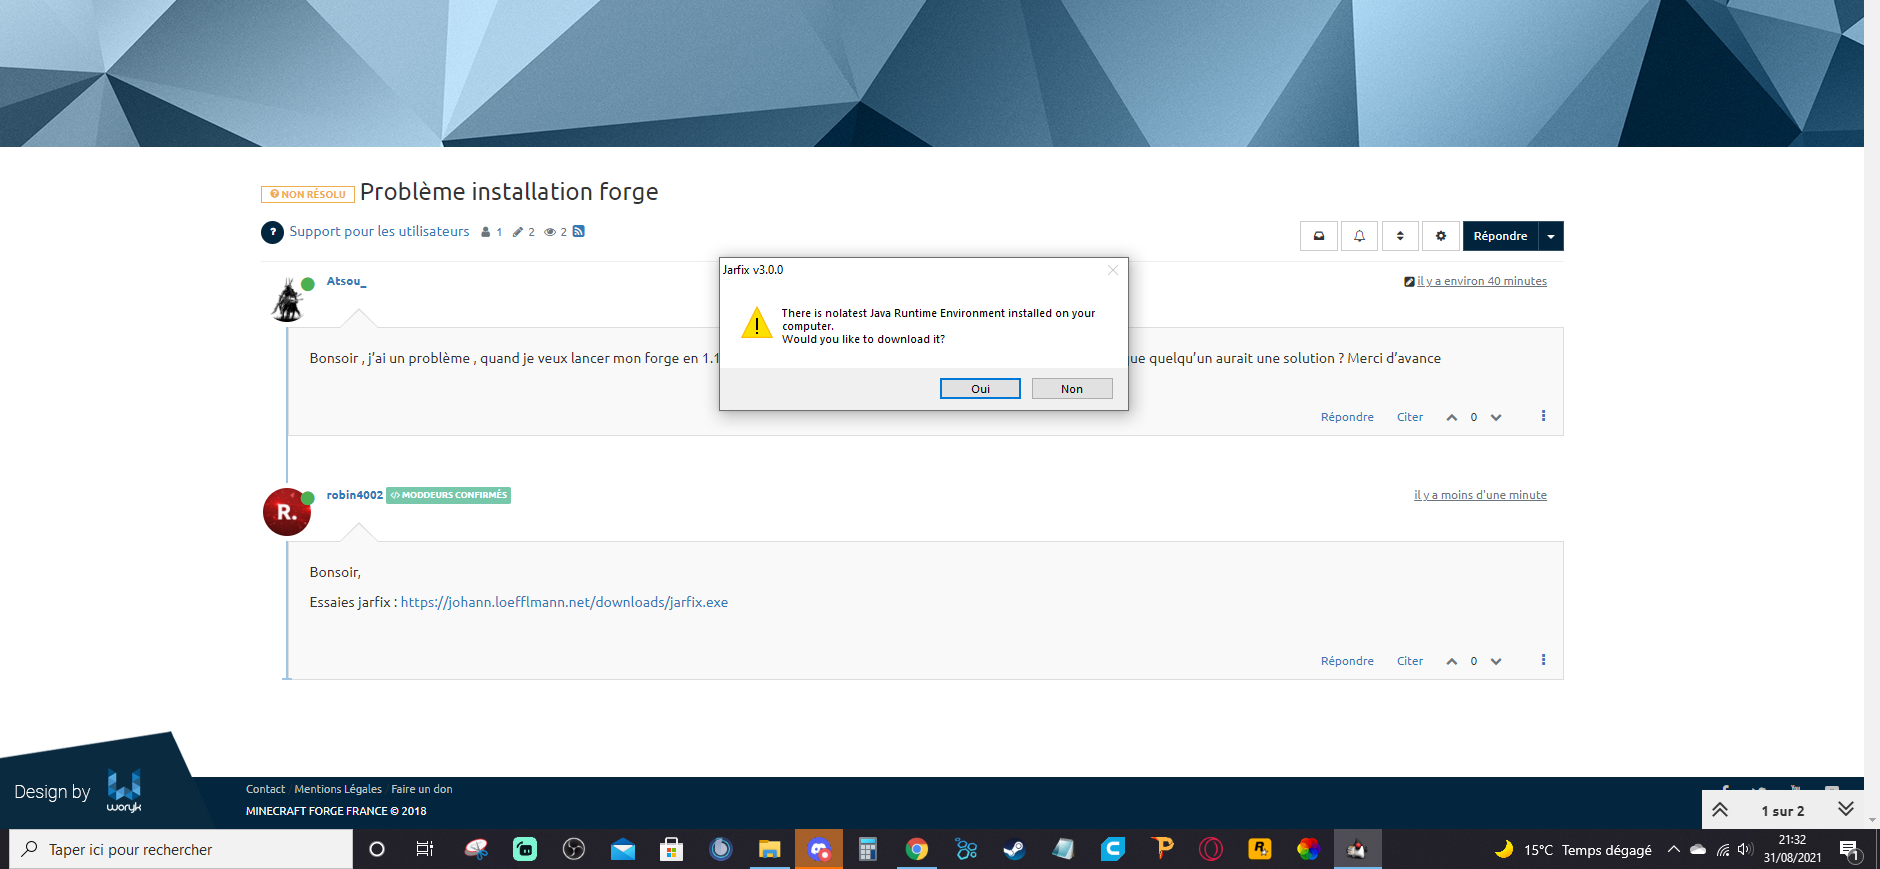This screenshot has height=869, width=1880.
Task: Open the post sort order dropdown
Action: pyautogui.click(x=1400, y=236)
